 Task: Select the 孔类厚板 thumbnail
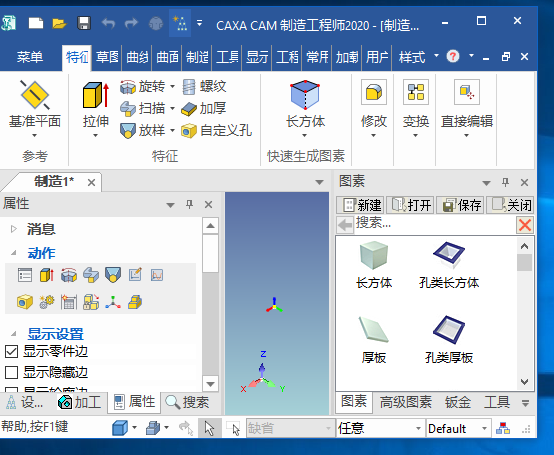(x=449, y=340)
